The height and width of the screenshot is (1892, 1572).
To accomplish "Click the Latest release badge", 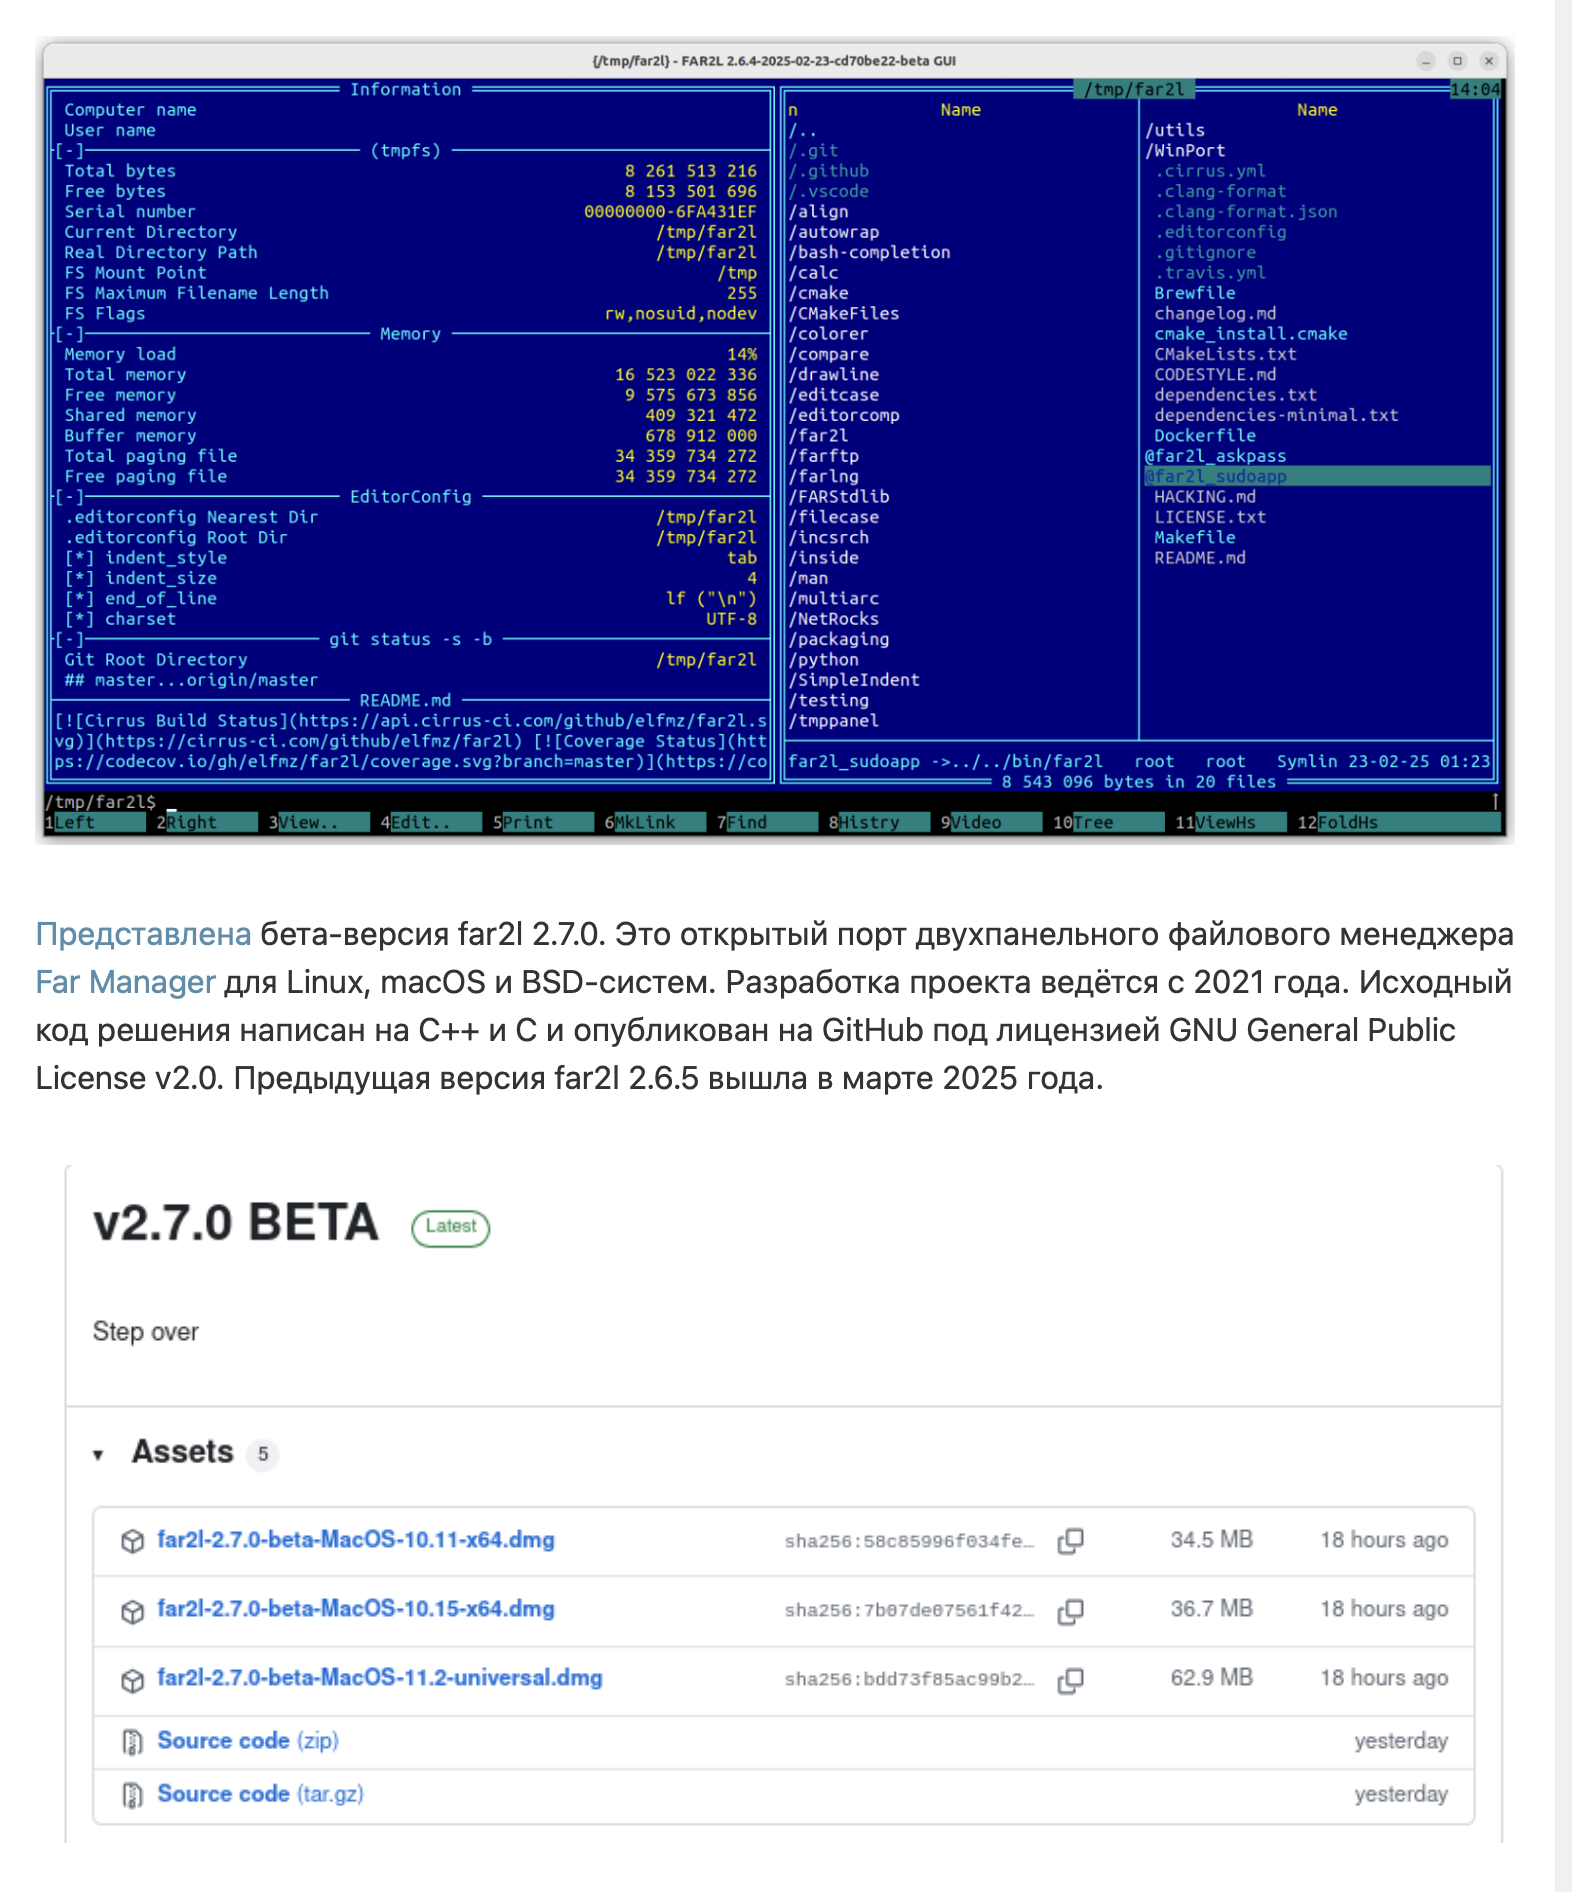I will pyautogui.click(x=451, y=1227).
